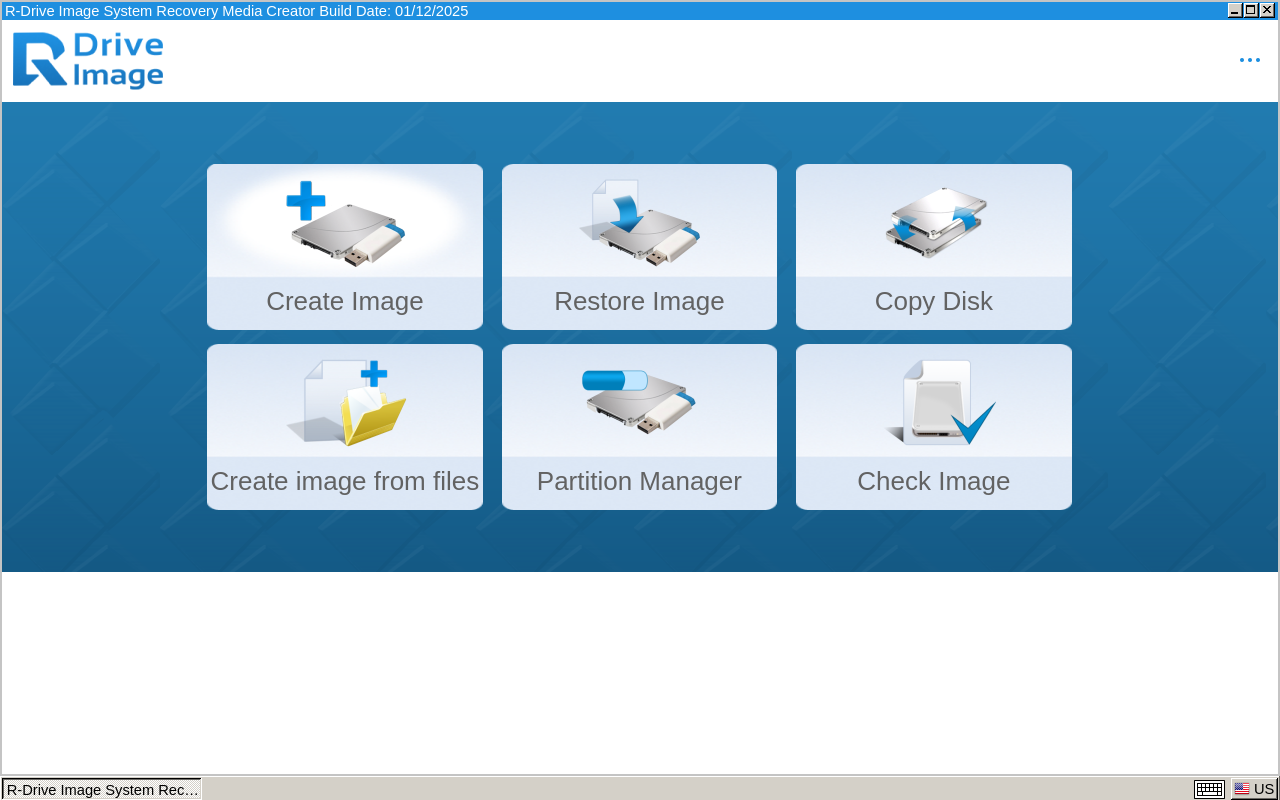Select "Create image from files" label
This screenshot has width=1280, height=800.
[x=345, y=481]
